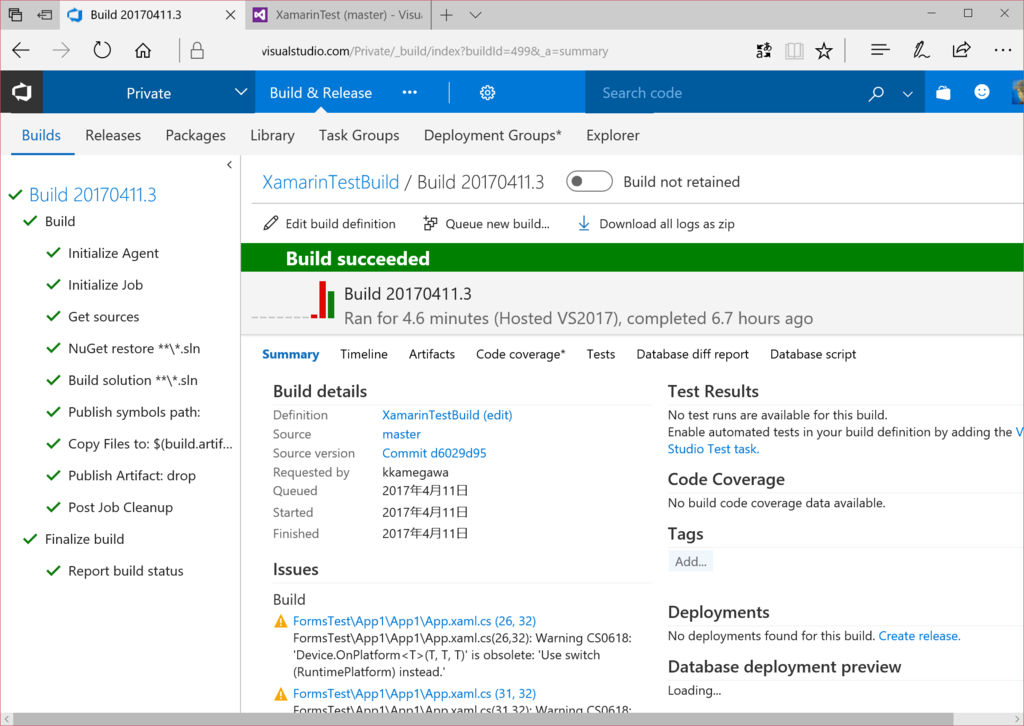Select the Get sources build step

[x=103, y=317]
